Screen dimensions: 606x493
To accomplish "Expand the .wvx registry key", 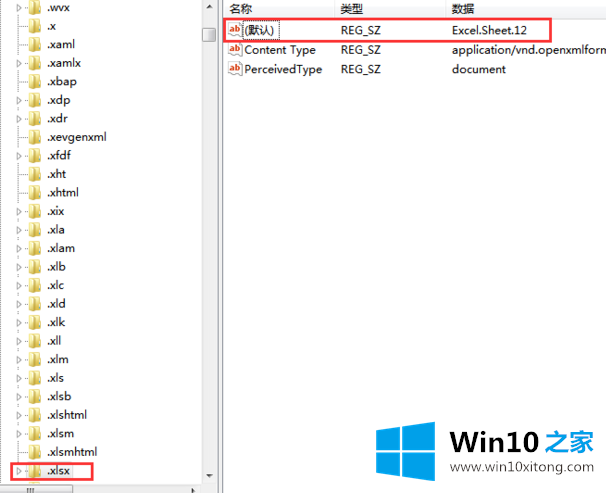I will point(18,8).
